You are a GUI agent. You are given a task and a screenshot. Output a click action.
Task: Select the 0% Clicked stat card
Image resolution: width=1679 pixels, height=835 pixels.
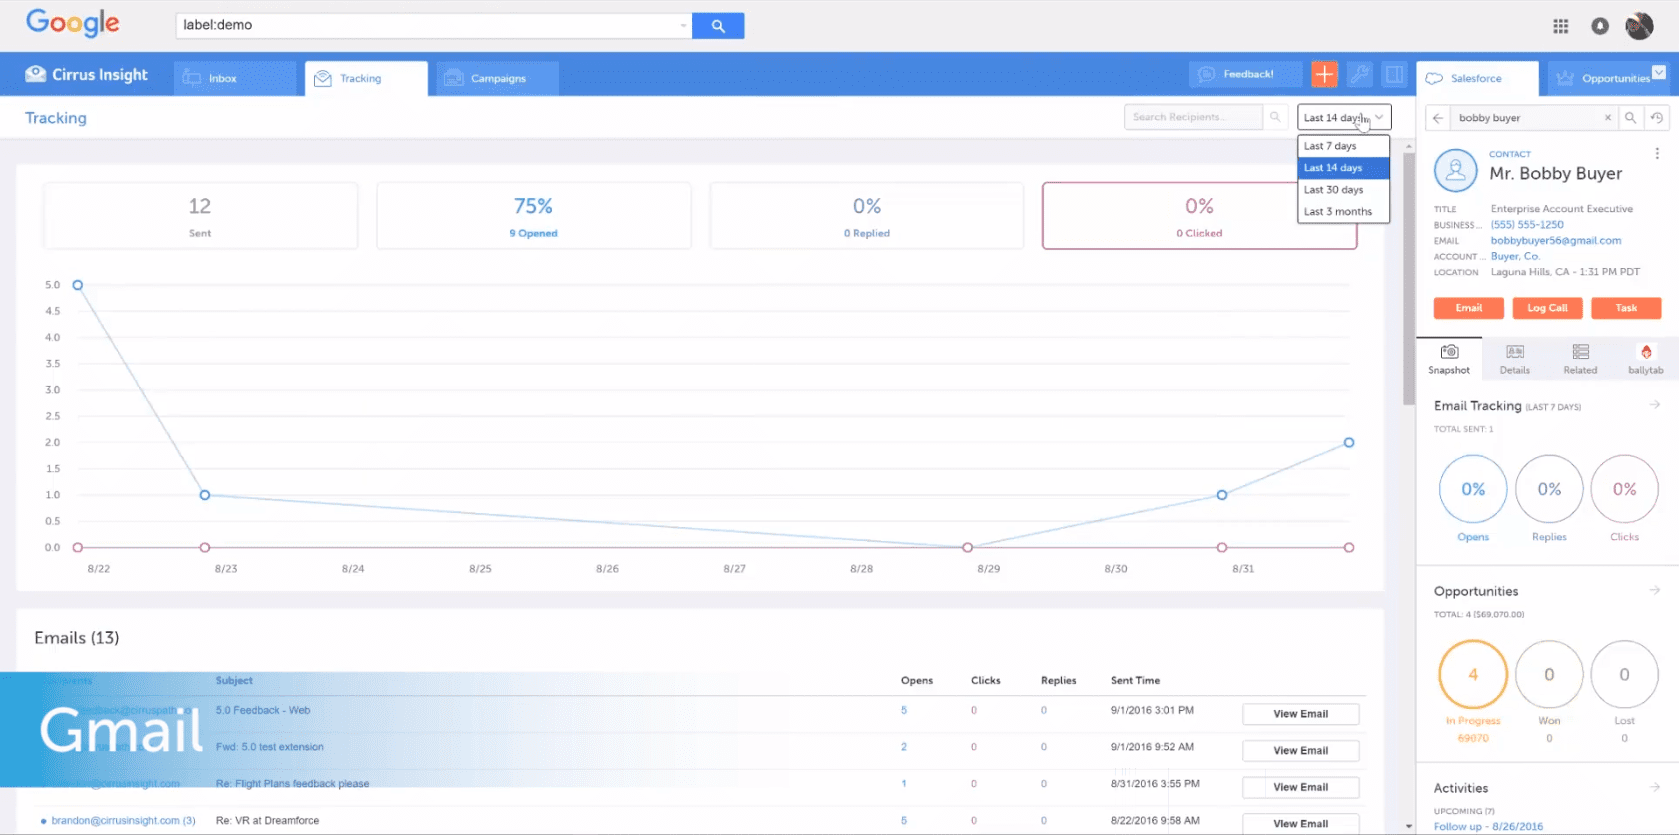(1199, 215)
